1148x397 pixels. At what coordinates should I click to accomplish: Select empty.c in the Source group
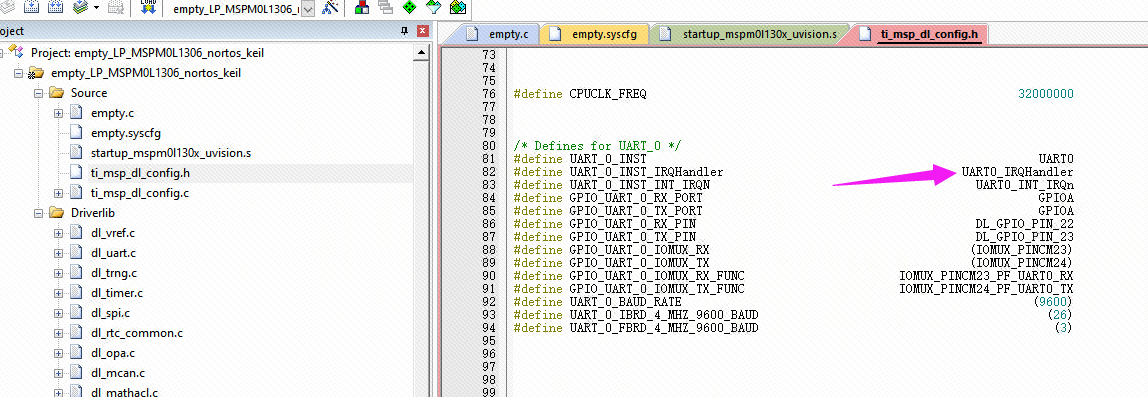pyautogui.click(x=112, y=113)
